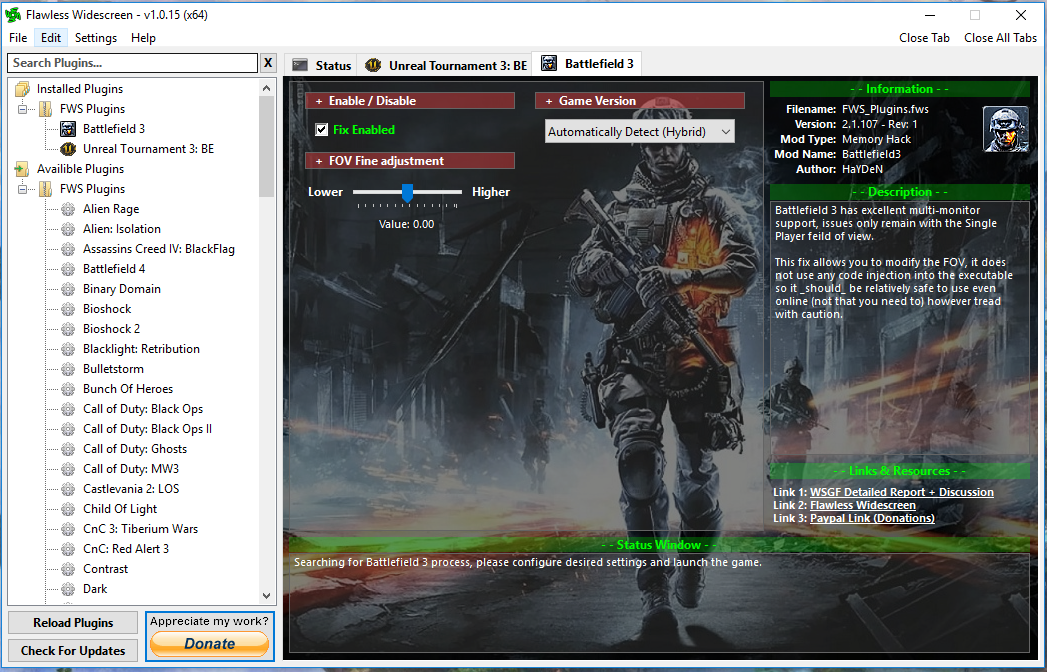Click the soldier avatar thumbnail in Information panel
1047x672 pixels.
click(1006, 129)
